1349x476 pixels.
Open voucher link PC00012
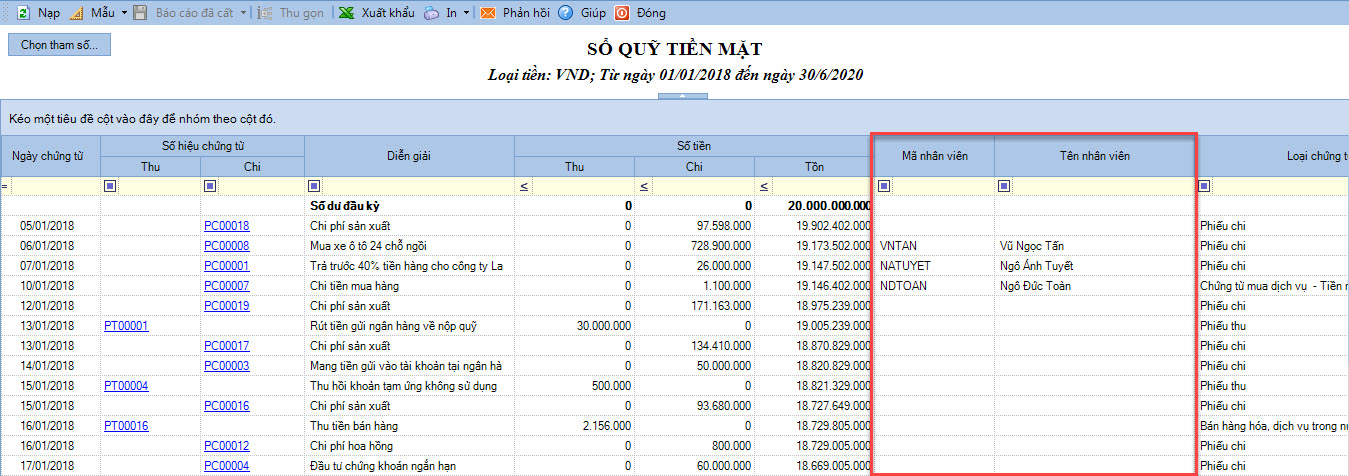pos(227,446)
